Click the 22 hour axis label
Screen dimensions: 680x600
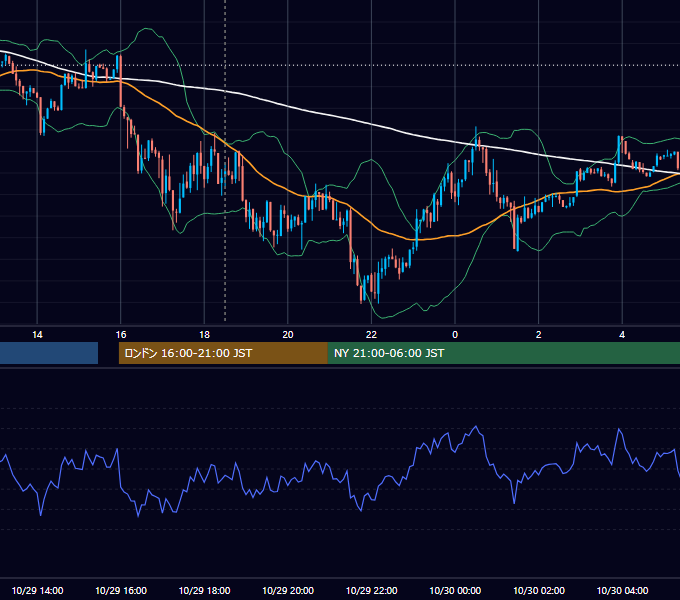point(371,335)
